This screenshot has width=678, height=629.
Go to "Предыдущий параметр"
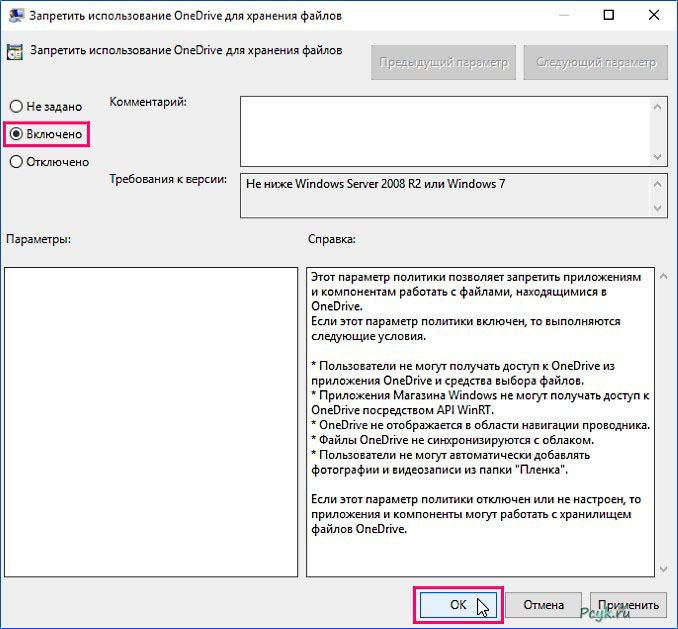444,62
